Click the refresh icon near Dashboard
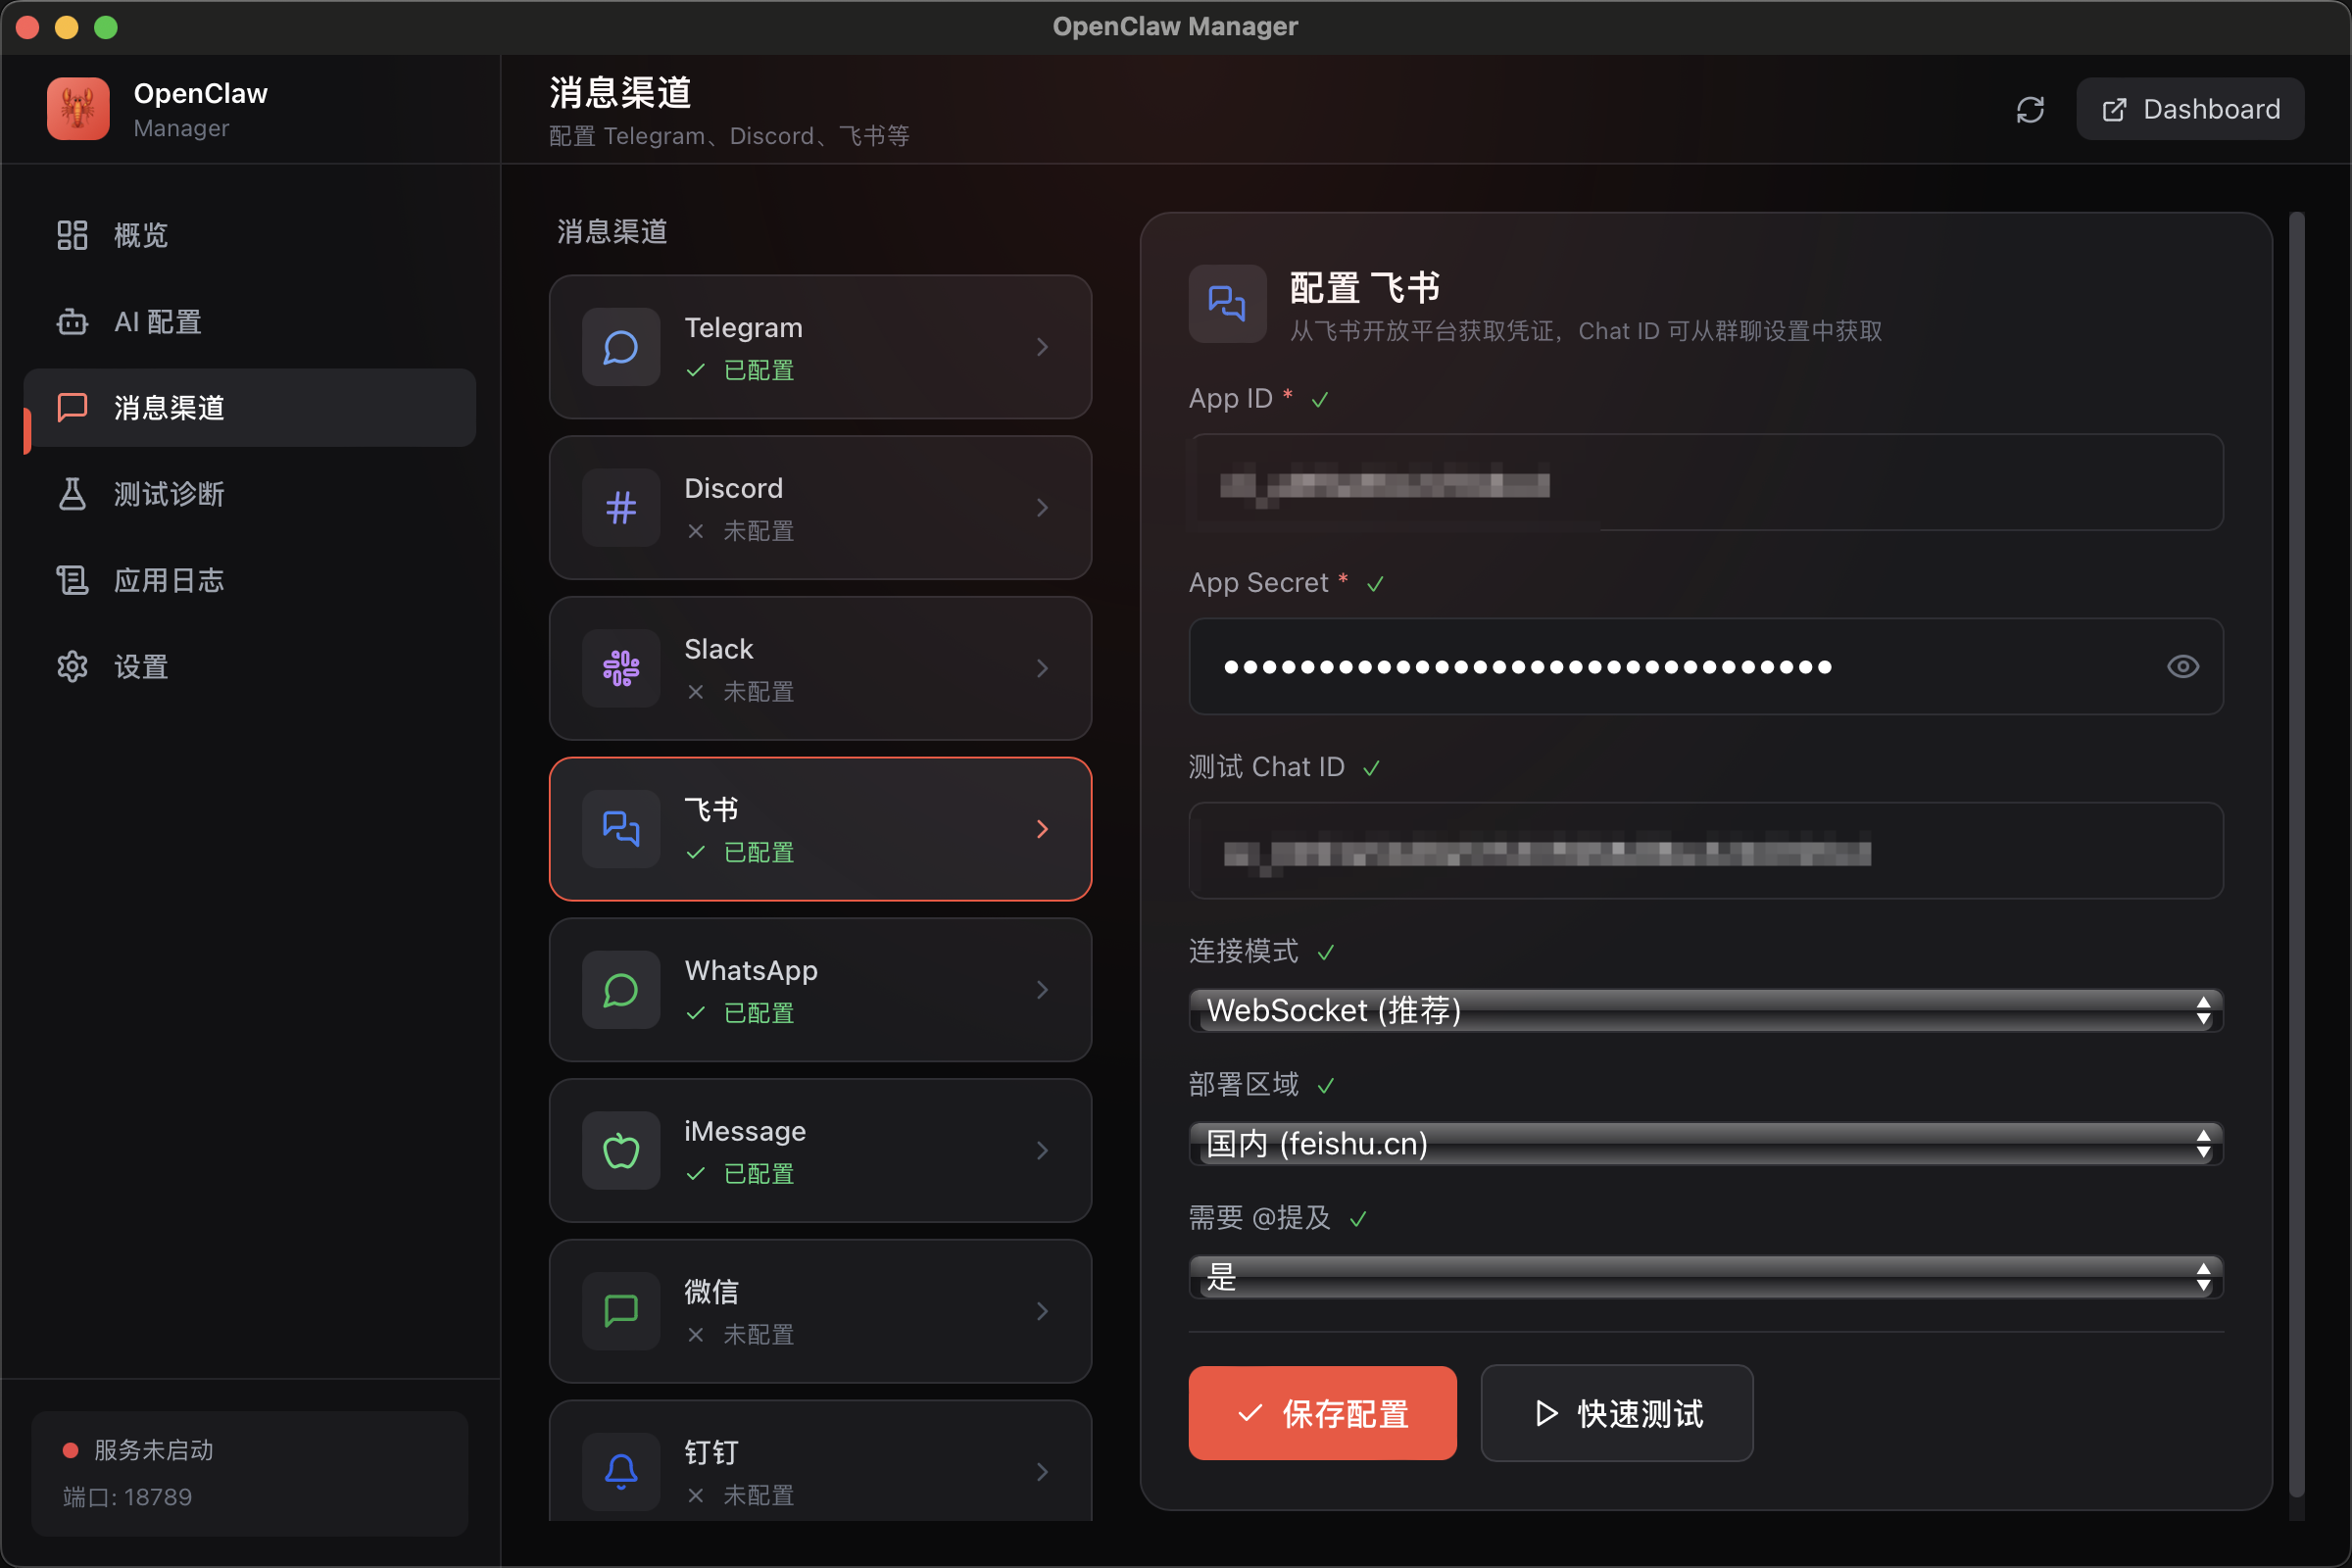This screenshot has height=1568, width=2352. (x=2029, y=109)
